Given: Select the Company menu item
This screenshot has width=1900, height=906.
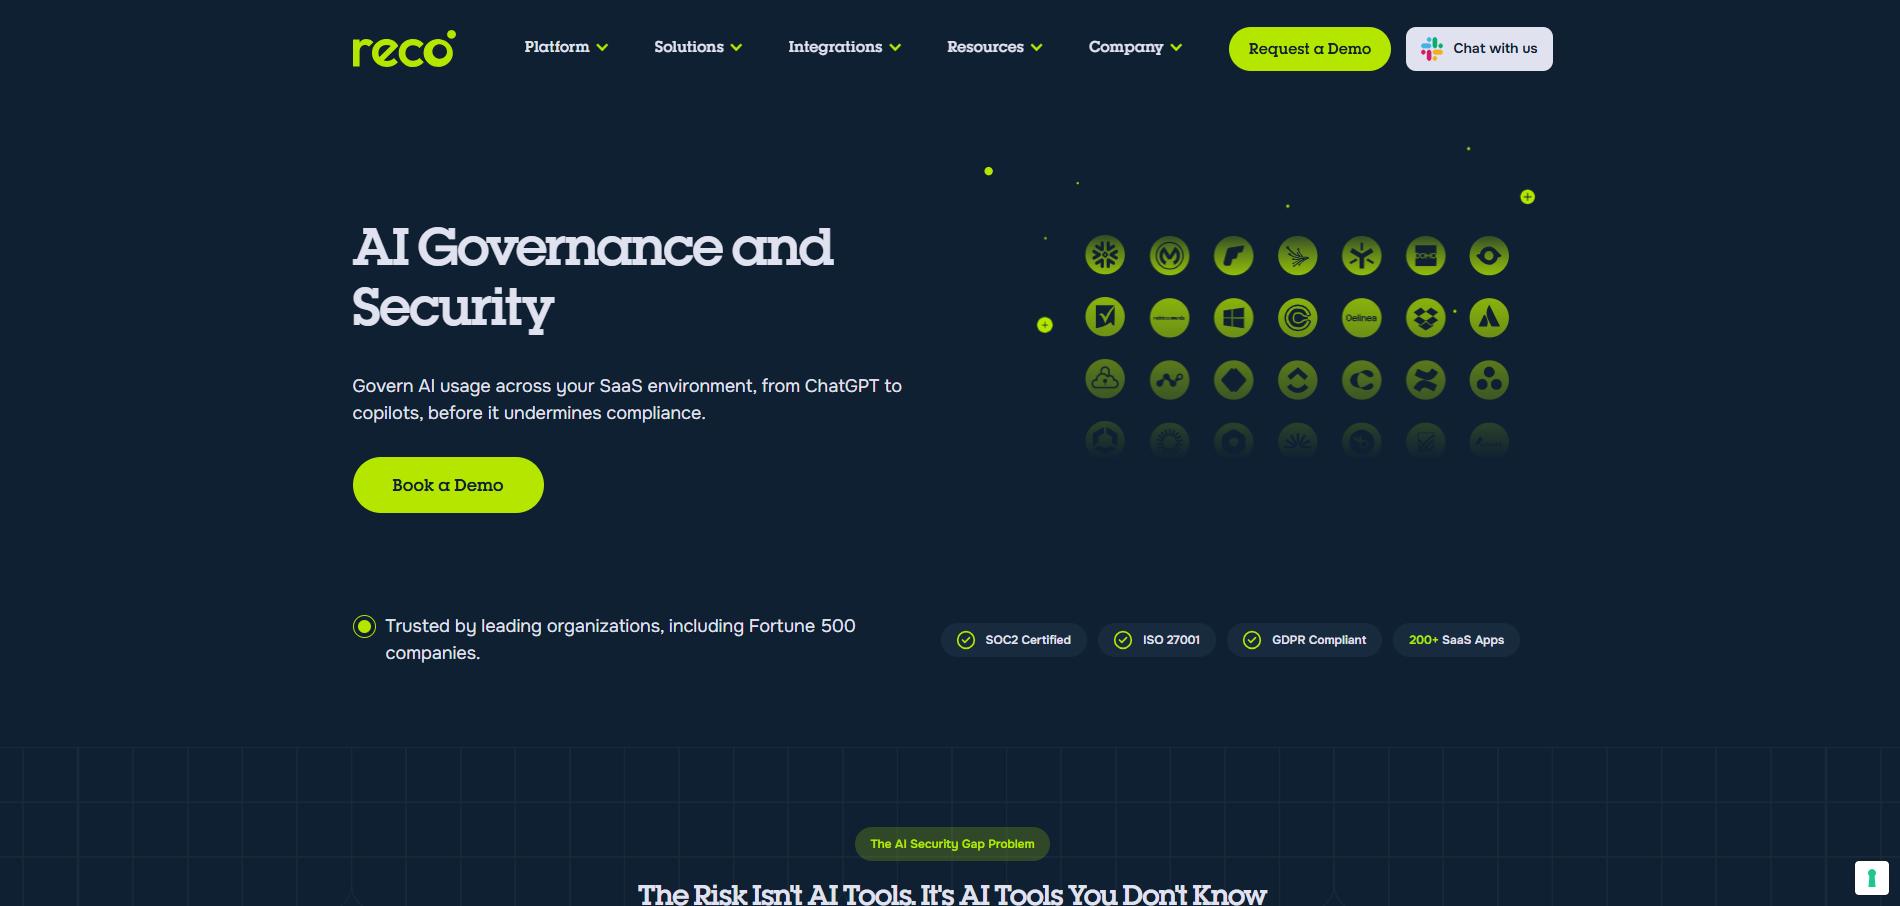Looking at the screenshot, I should point(1134,47).
